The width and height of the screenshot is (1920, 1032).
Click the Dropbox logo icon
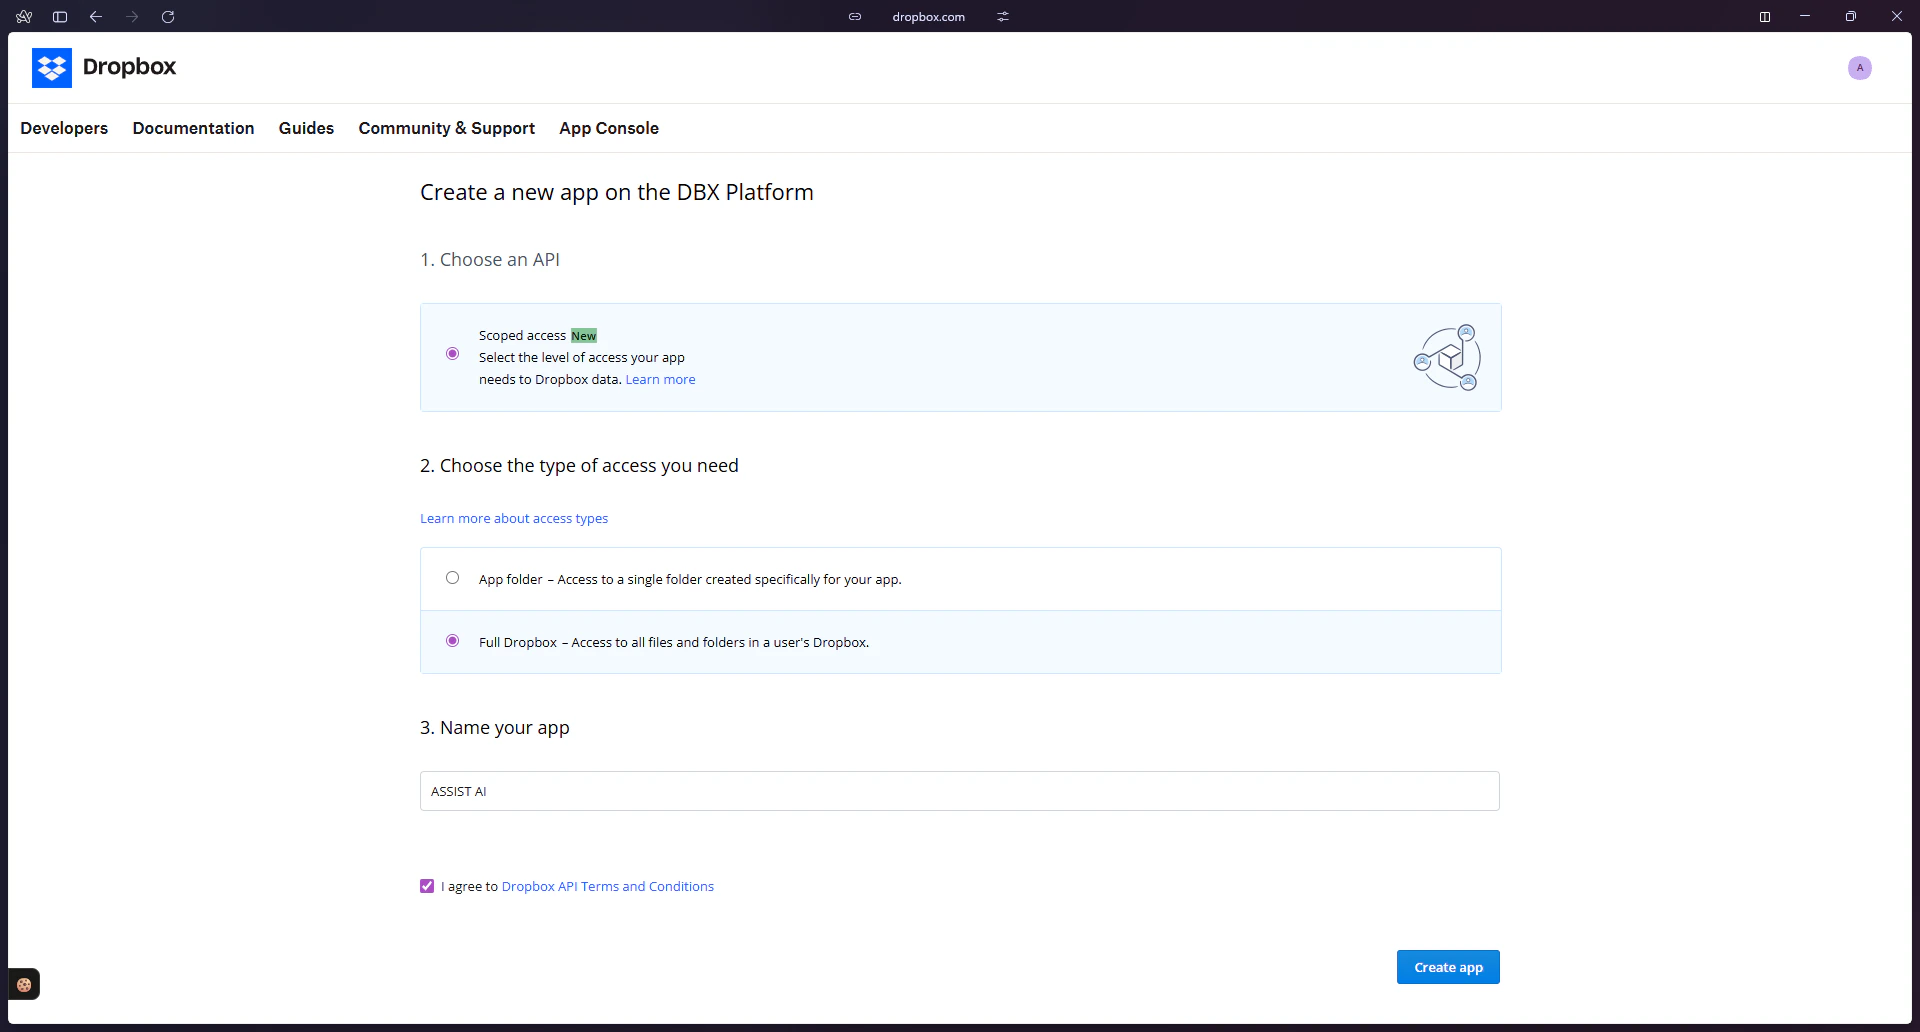tap(52, 68)
